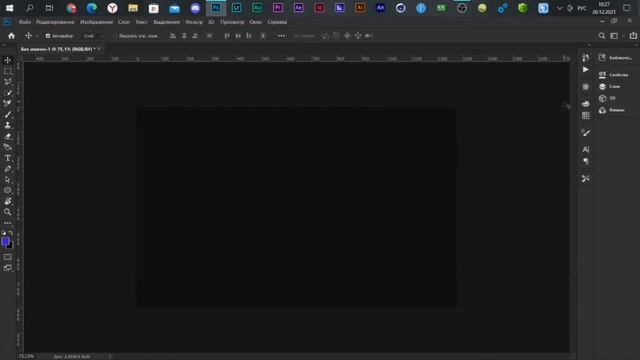Select the Eyedropper tool
The image size is (640, 360).
[x=7, y=93]
